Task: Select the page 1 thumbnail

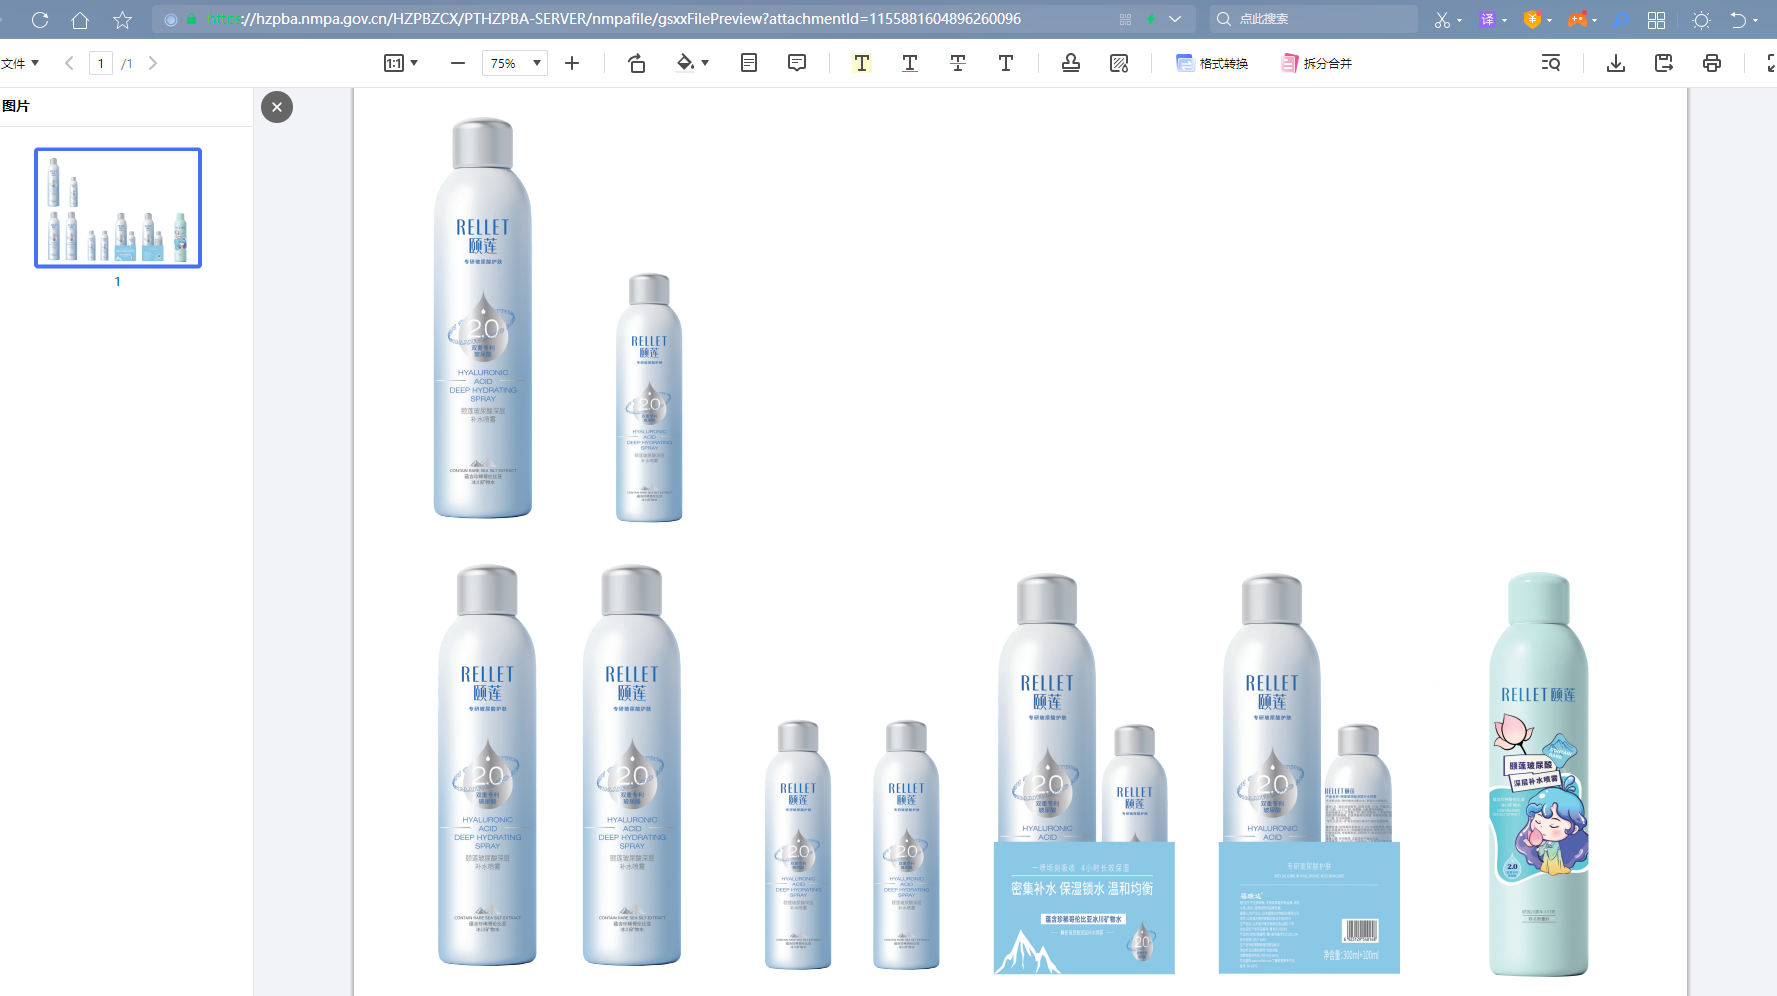Action: coord(118,208)
